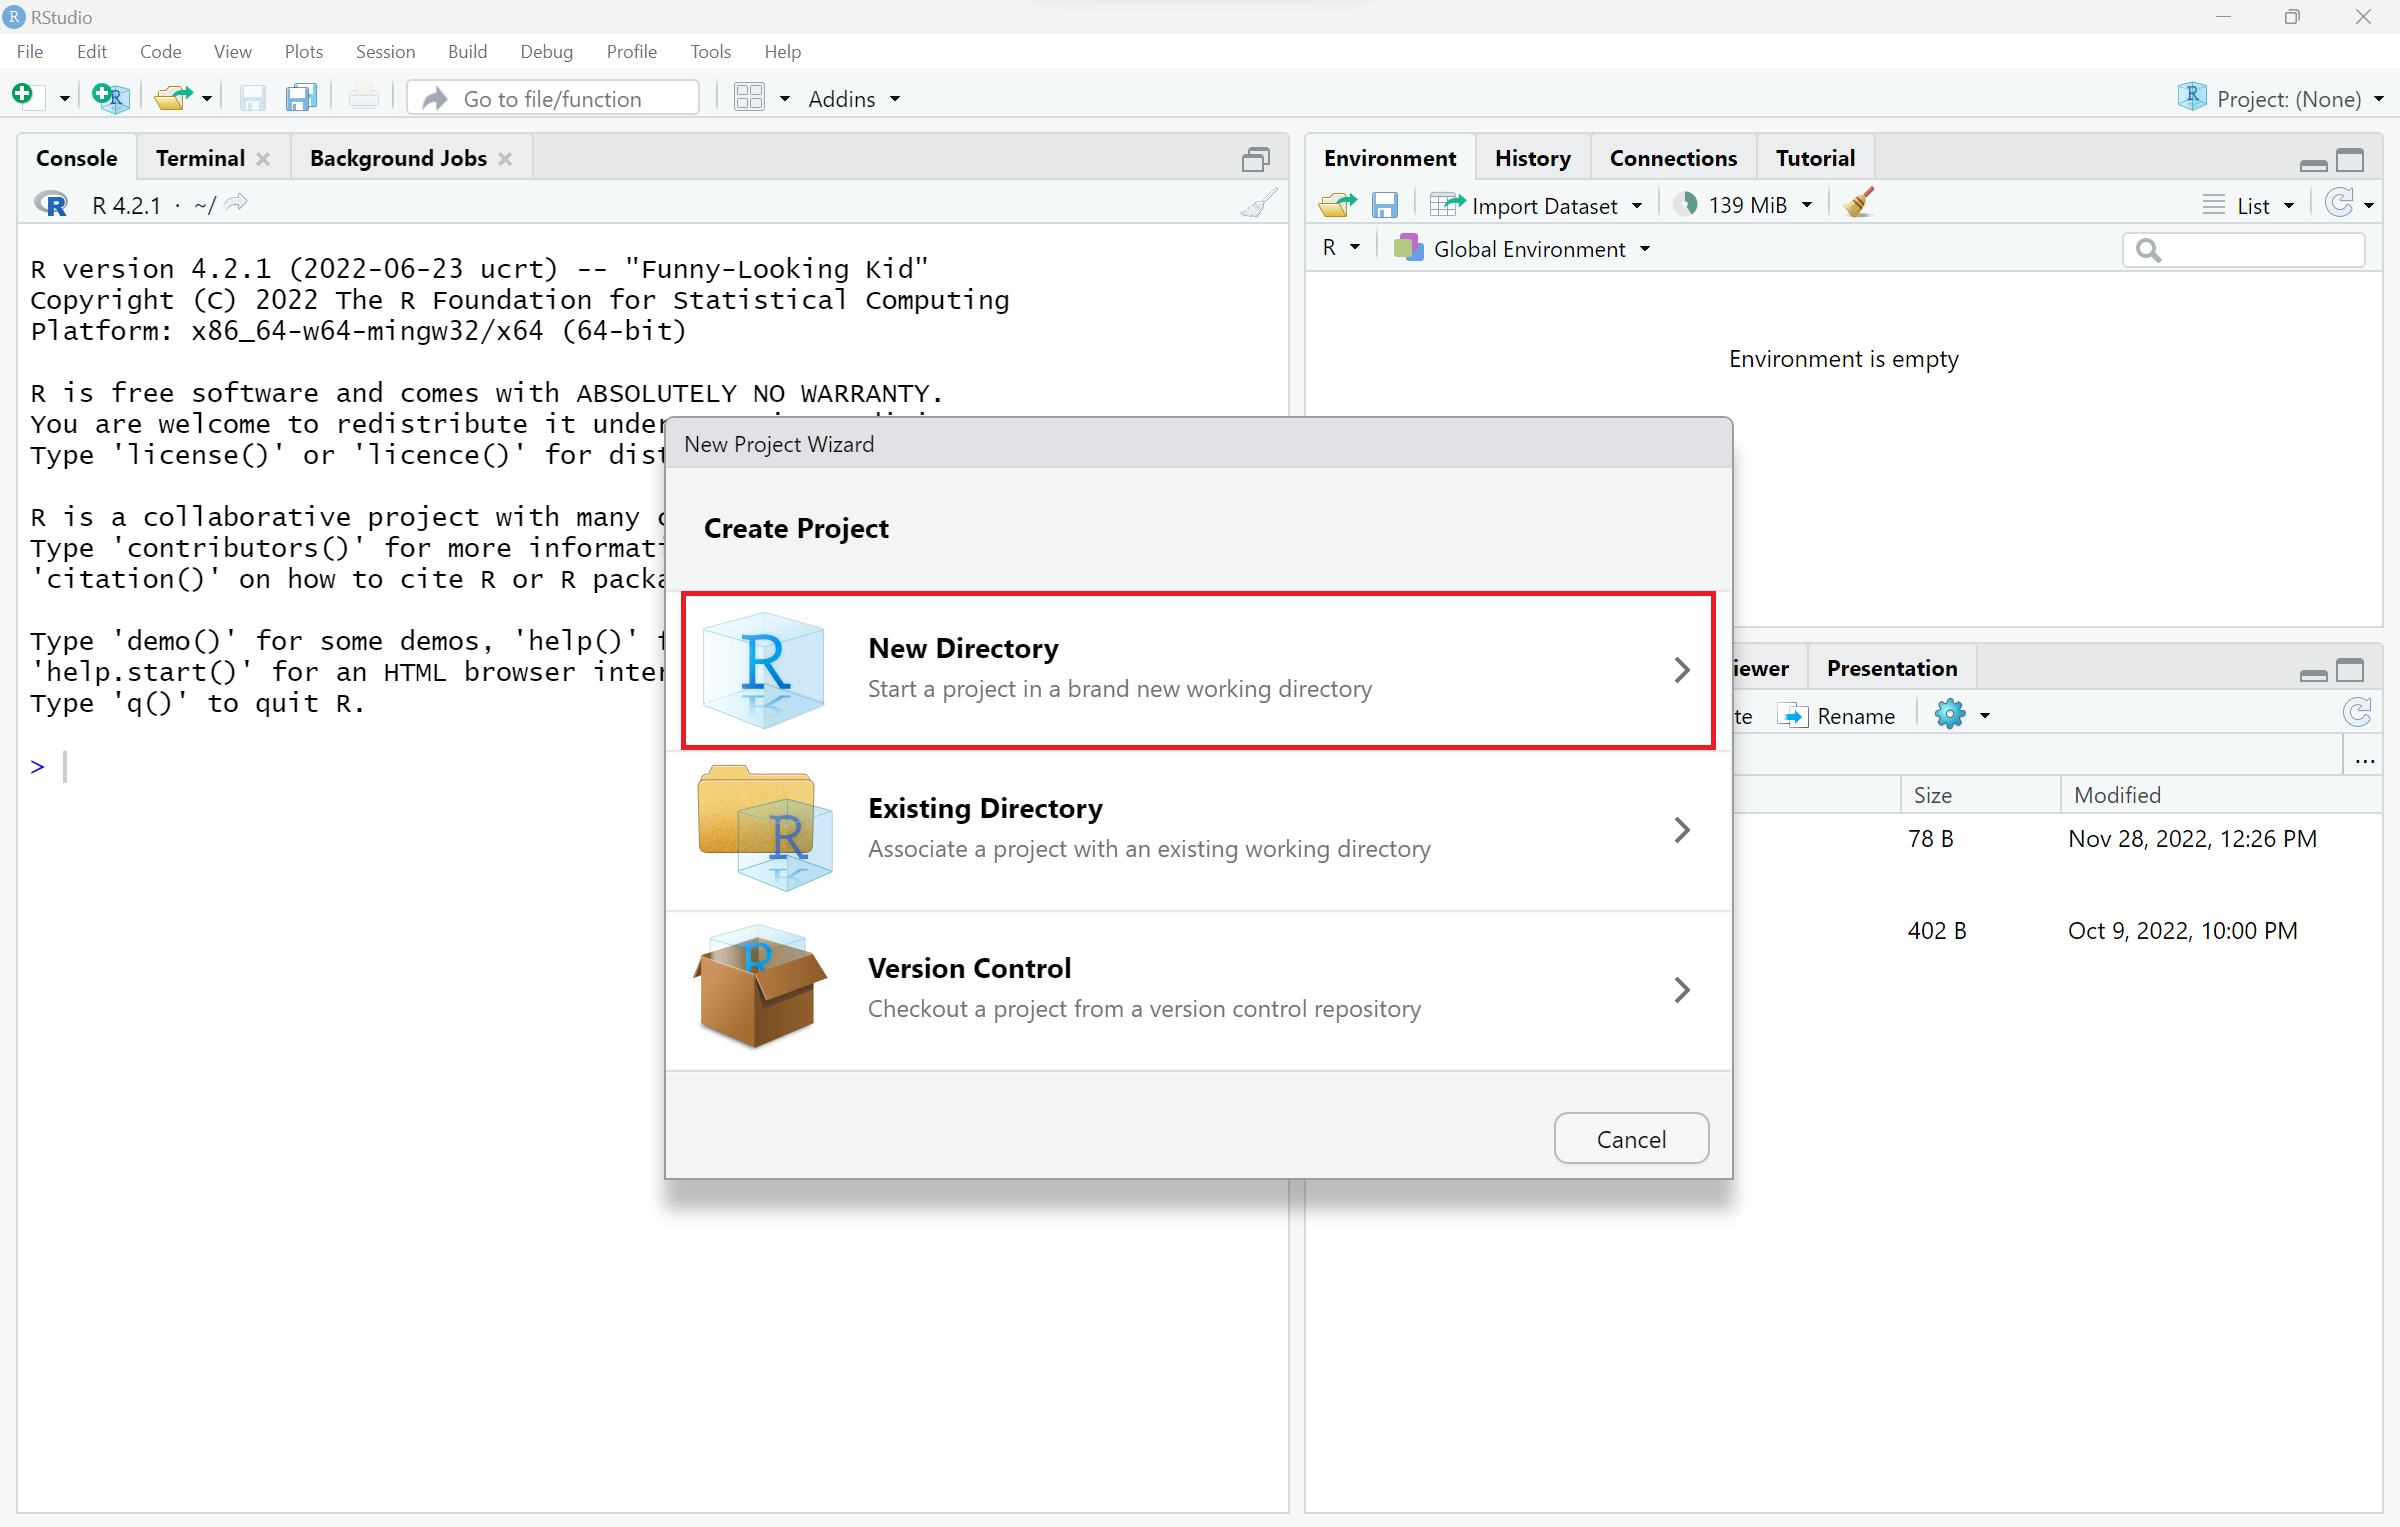Click the workspace panes grid icon
Viewport: 2400px width, 1527px height.
coord(749,97)
